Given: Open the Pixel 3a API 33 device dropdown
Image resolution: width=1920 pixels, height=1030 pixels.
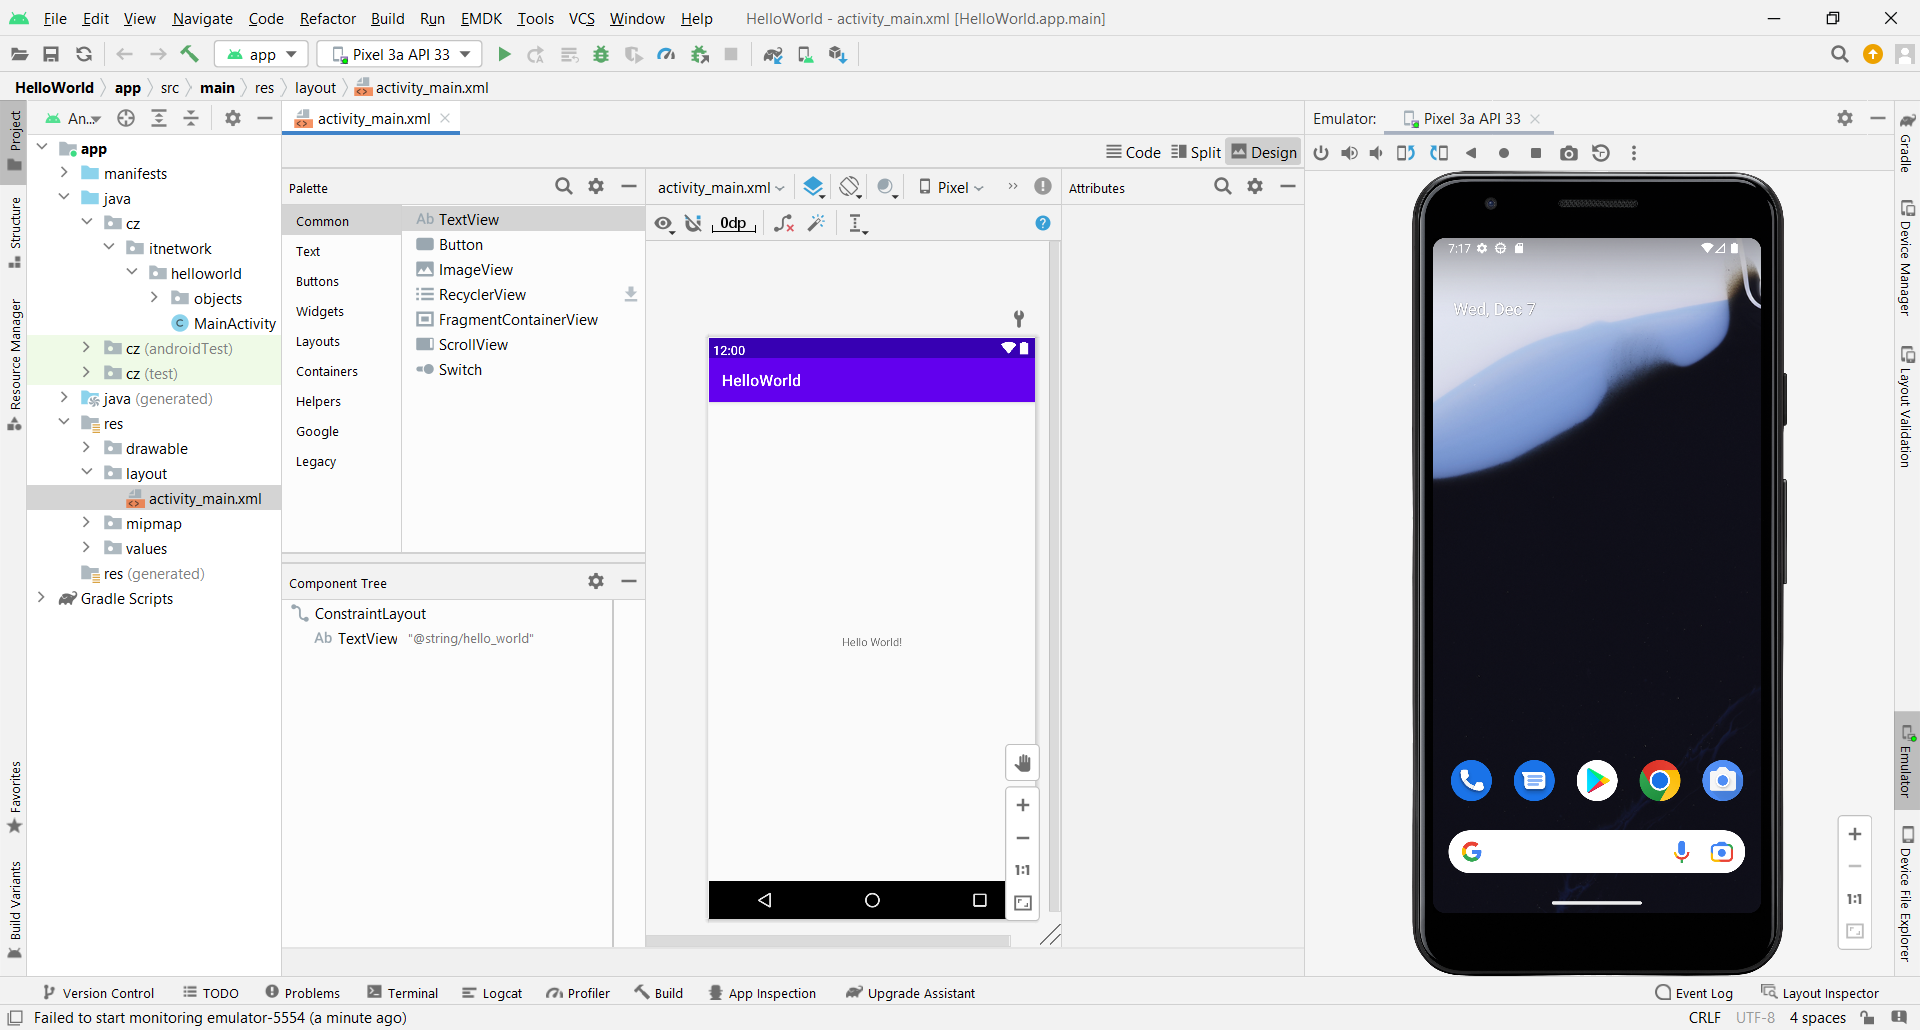Looking at the screenshot, I should (x=400, y=54).
